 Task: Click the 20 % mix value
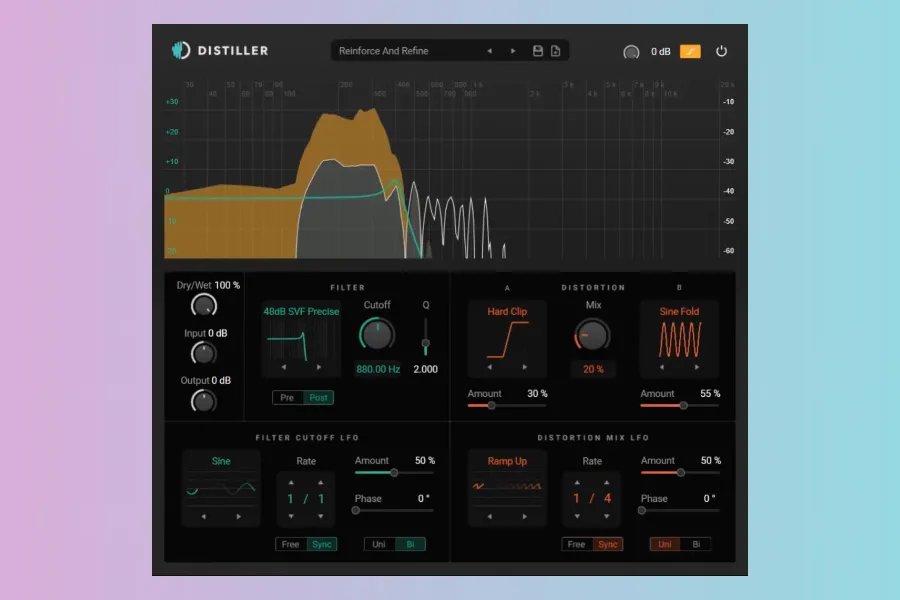pos(593,369)
